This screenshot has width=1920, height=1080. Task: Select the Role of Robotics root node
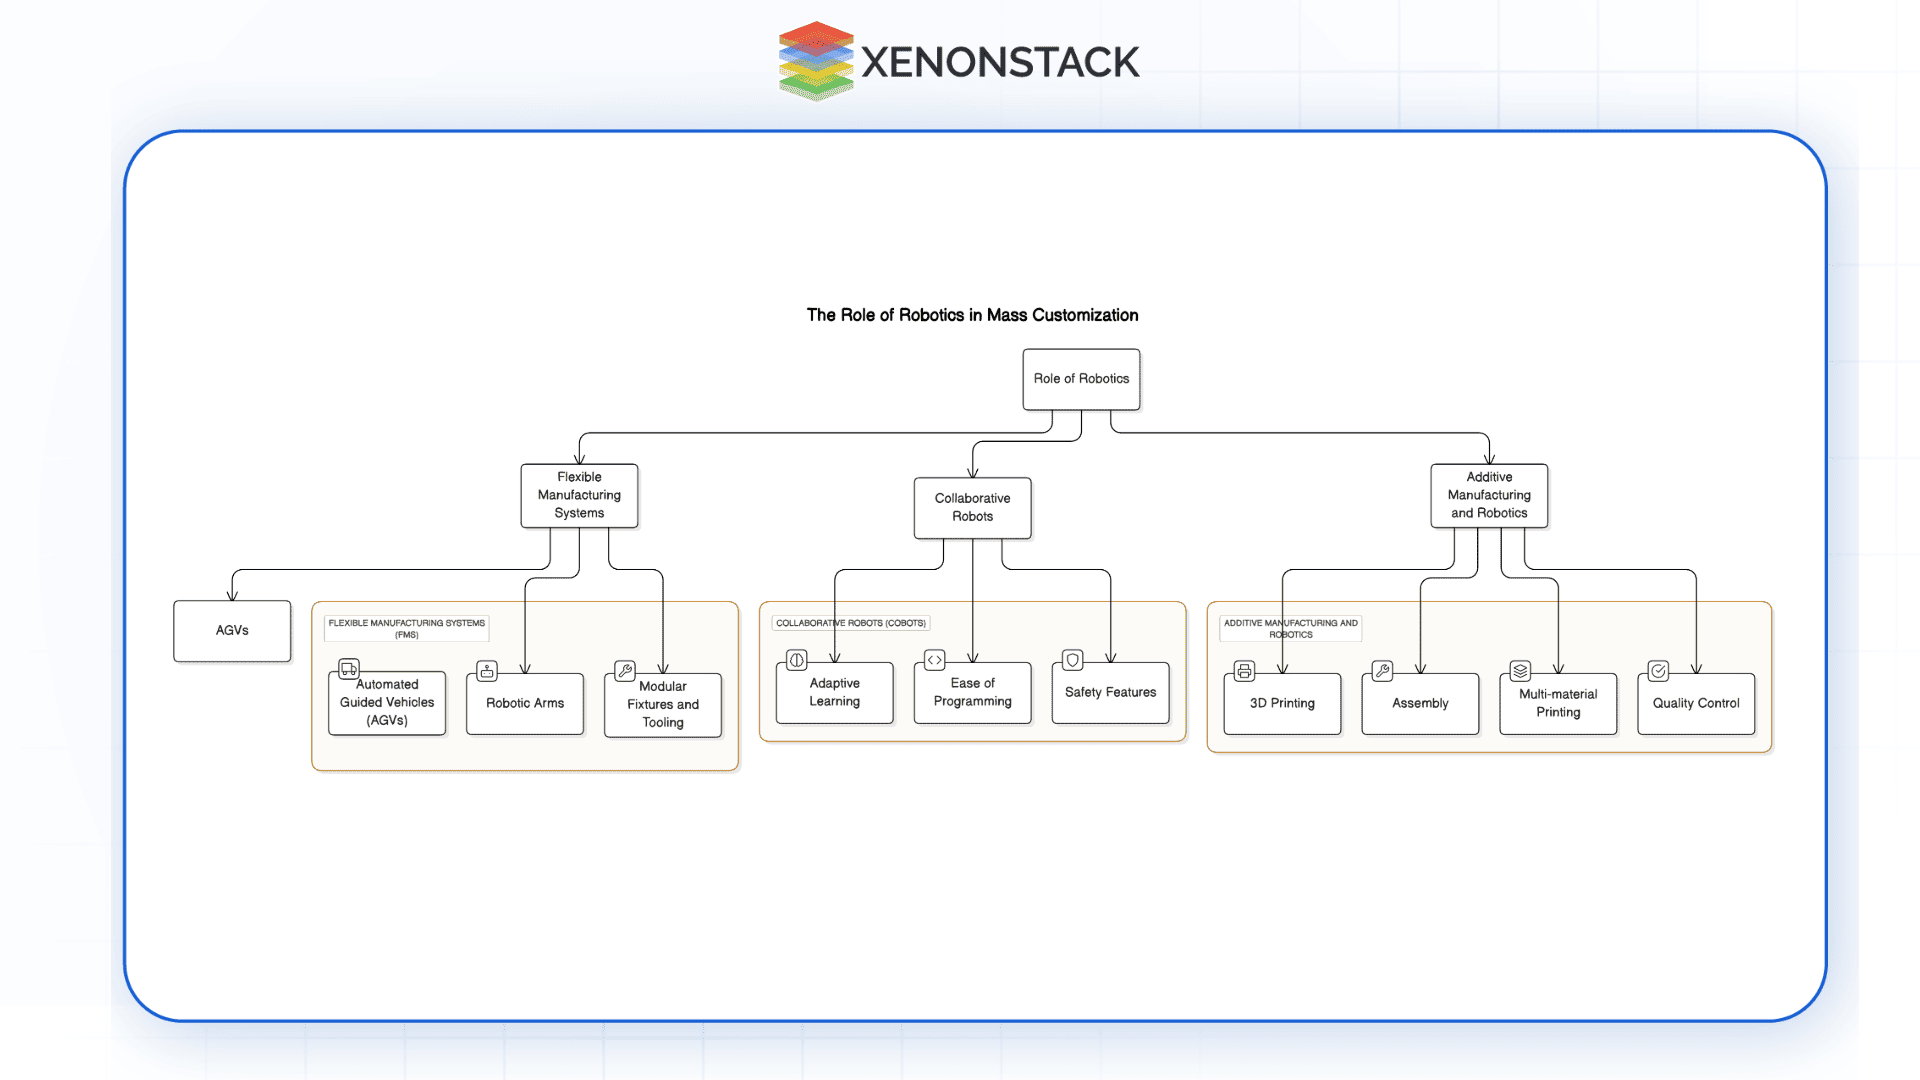pos(1081,379)
